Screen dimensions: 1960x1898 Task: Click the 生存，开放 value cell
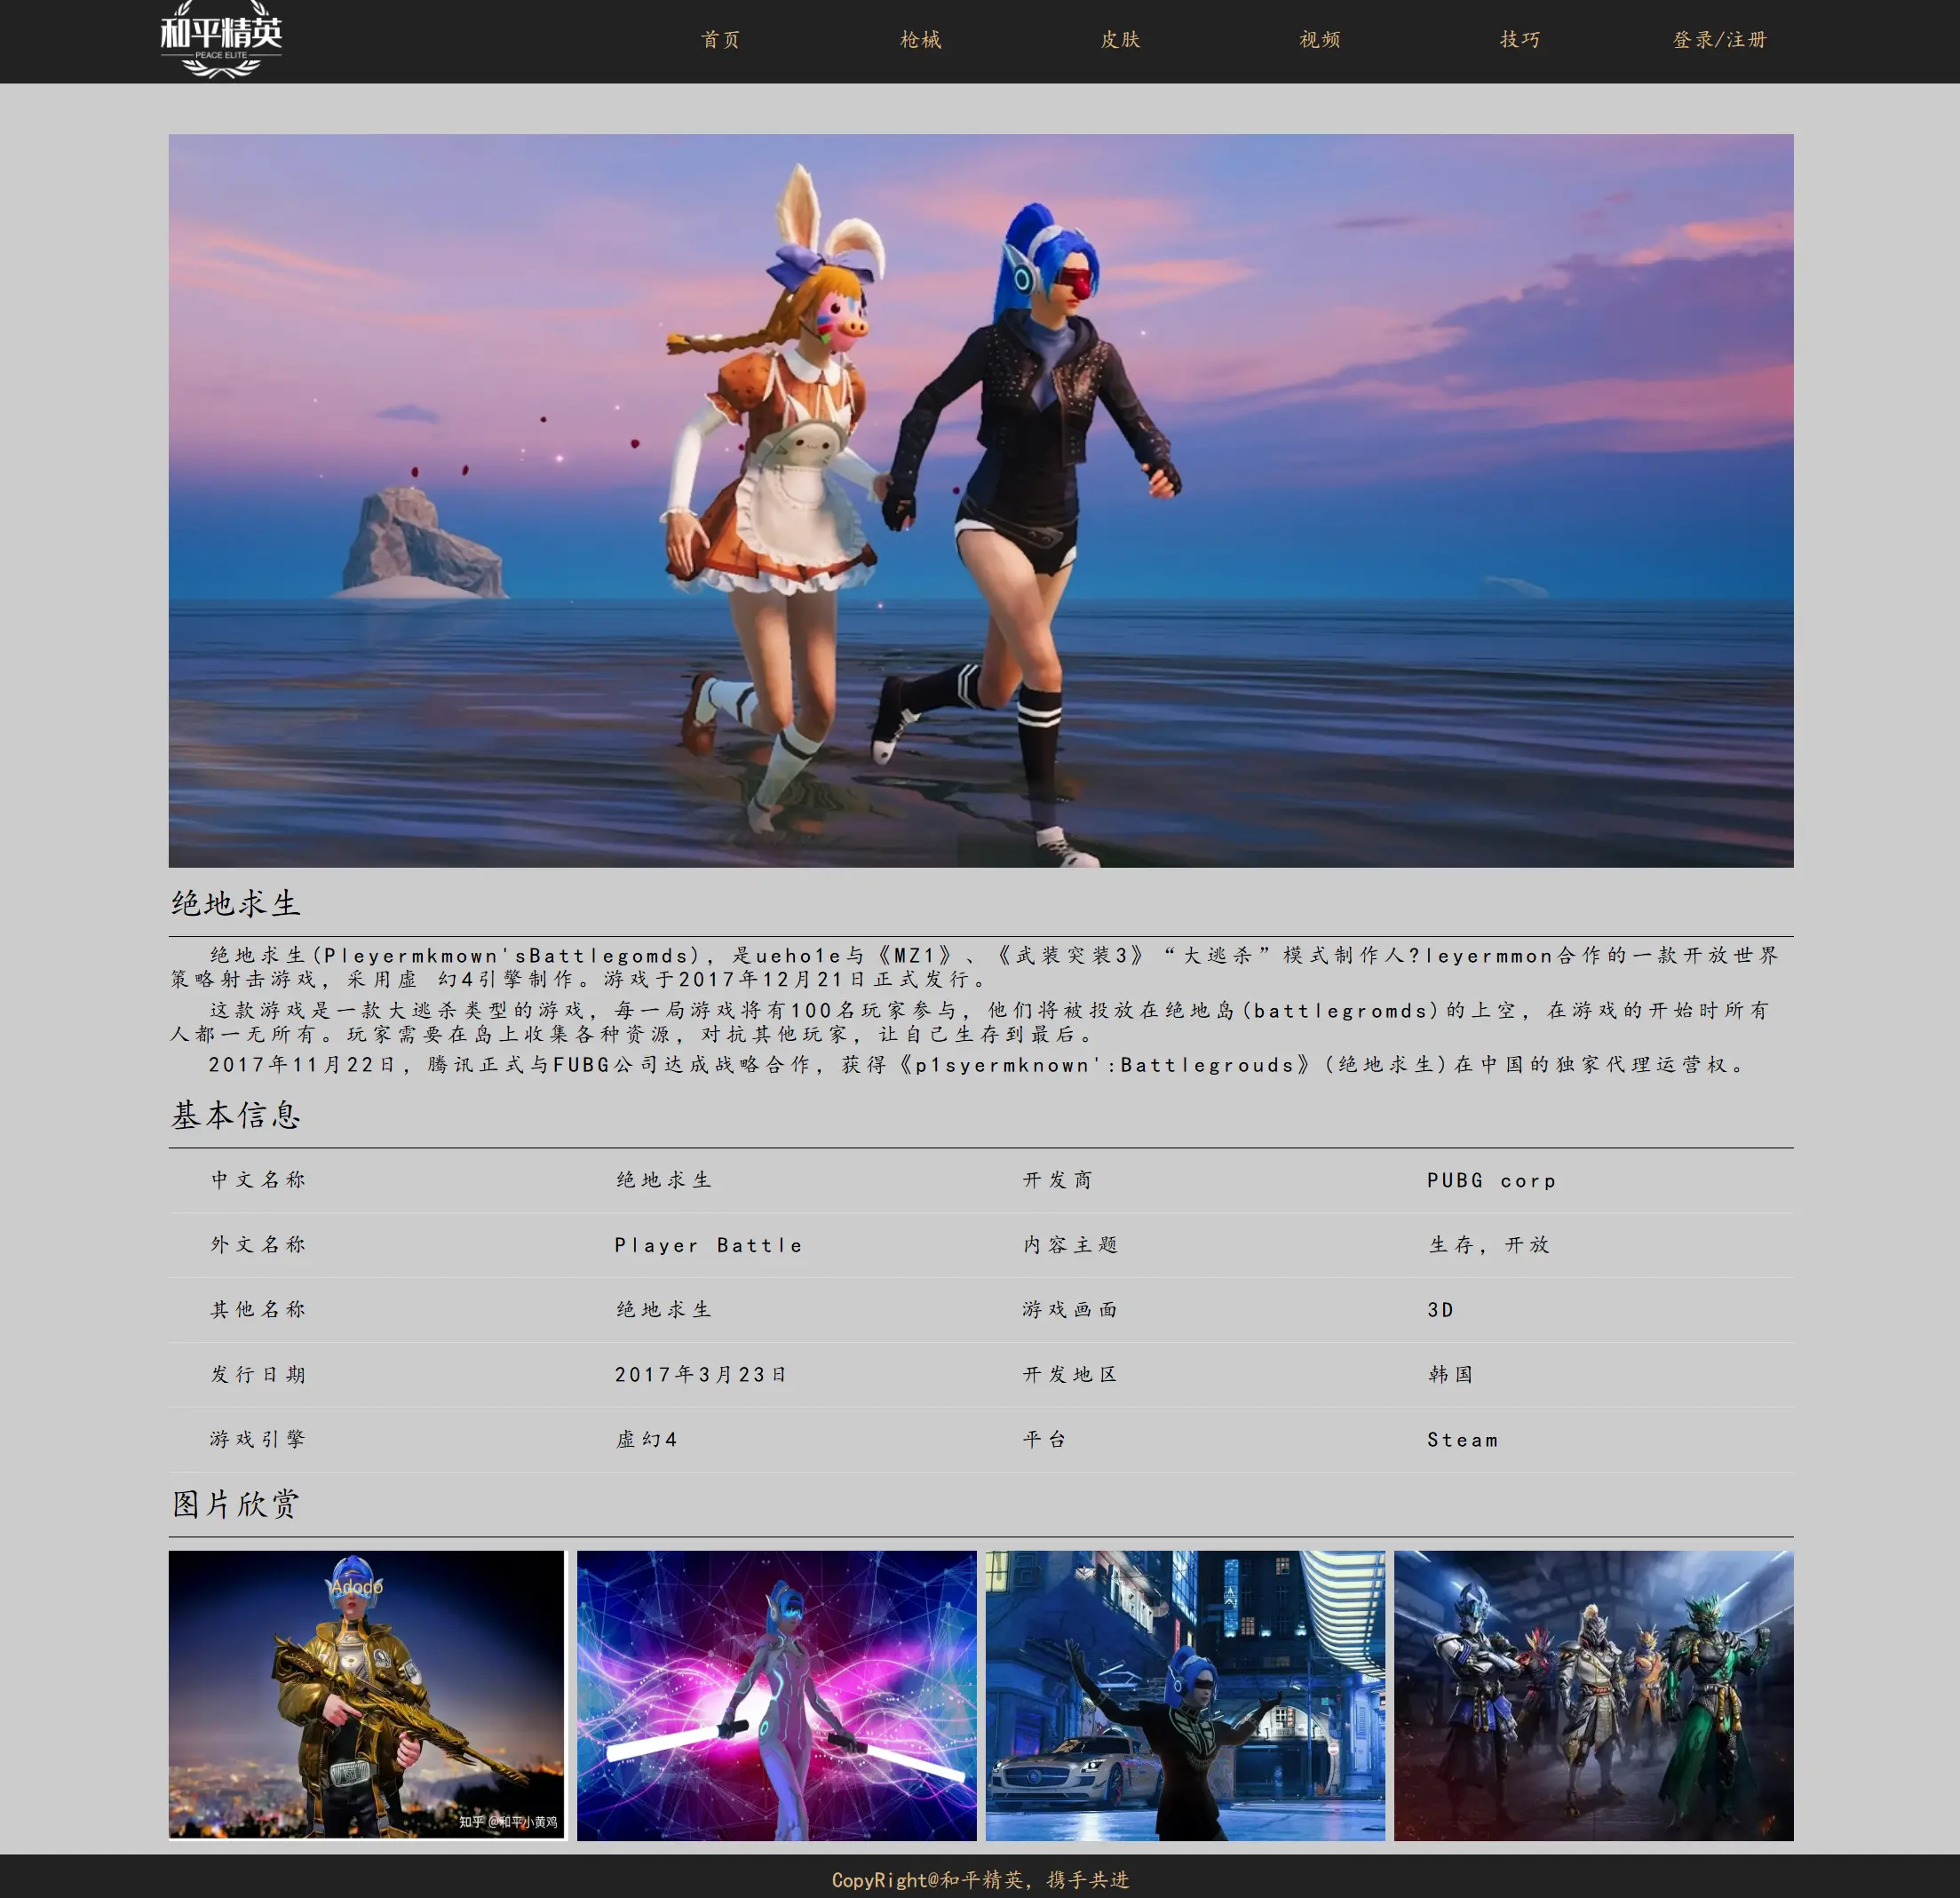tap(1489, 1245)
